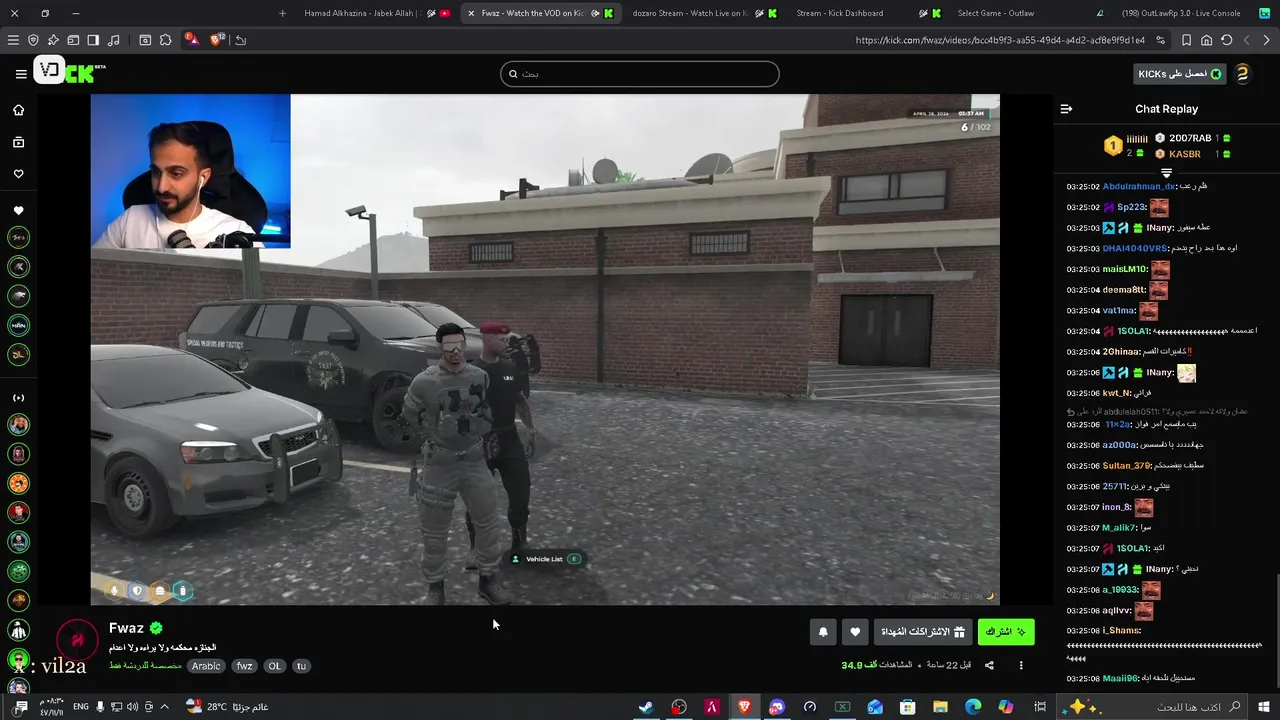Expand the Kick hamburger menu beside logo
This screenshot has width=1280, height=720.
21,74
